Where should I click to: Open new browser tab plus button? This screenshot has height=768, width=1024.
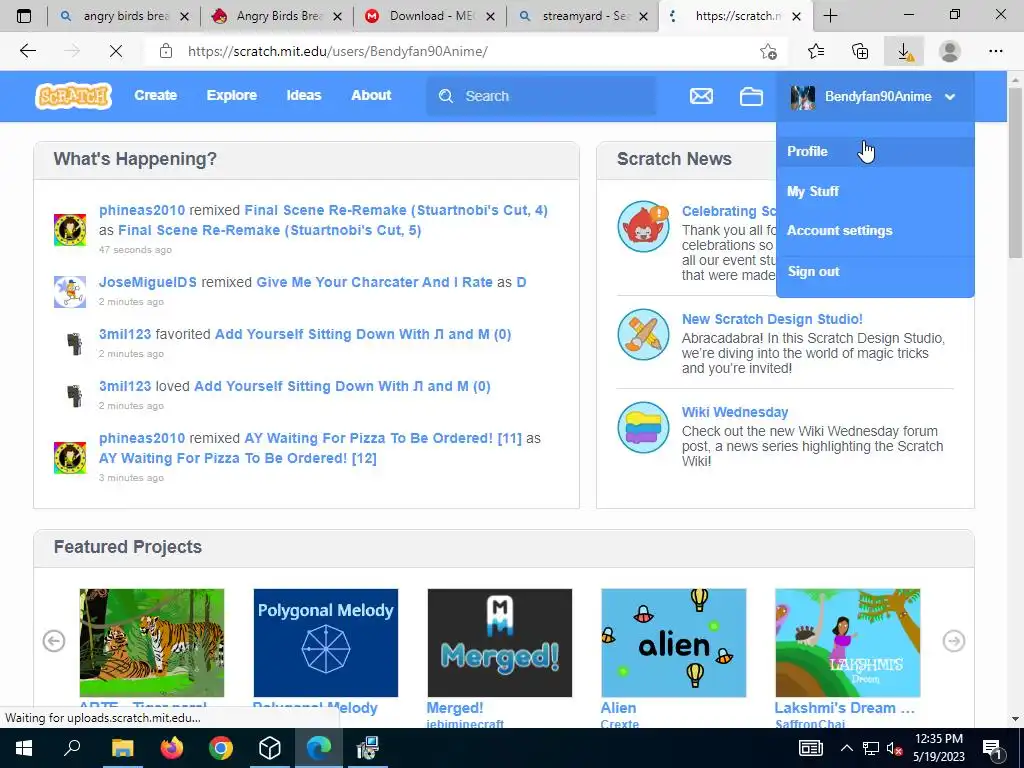click(830, 16)
